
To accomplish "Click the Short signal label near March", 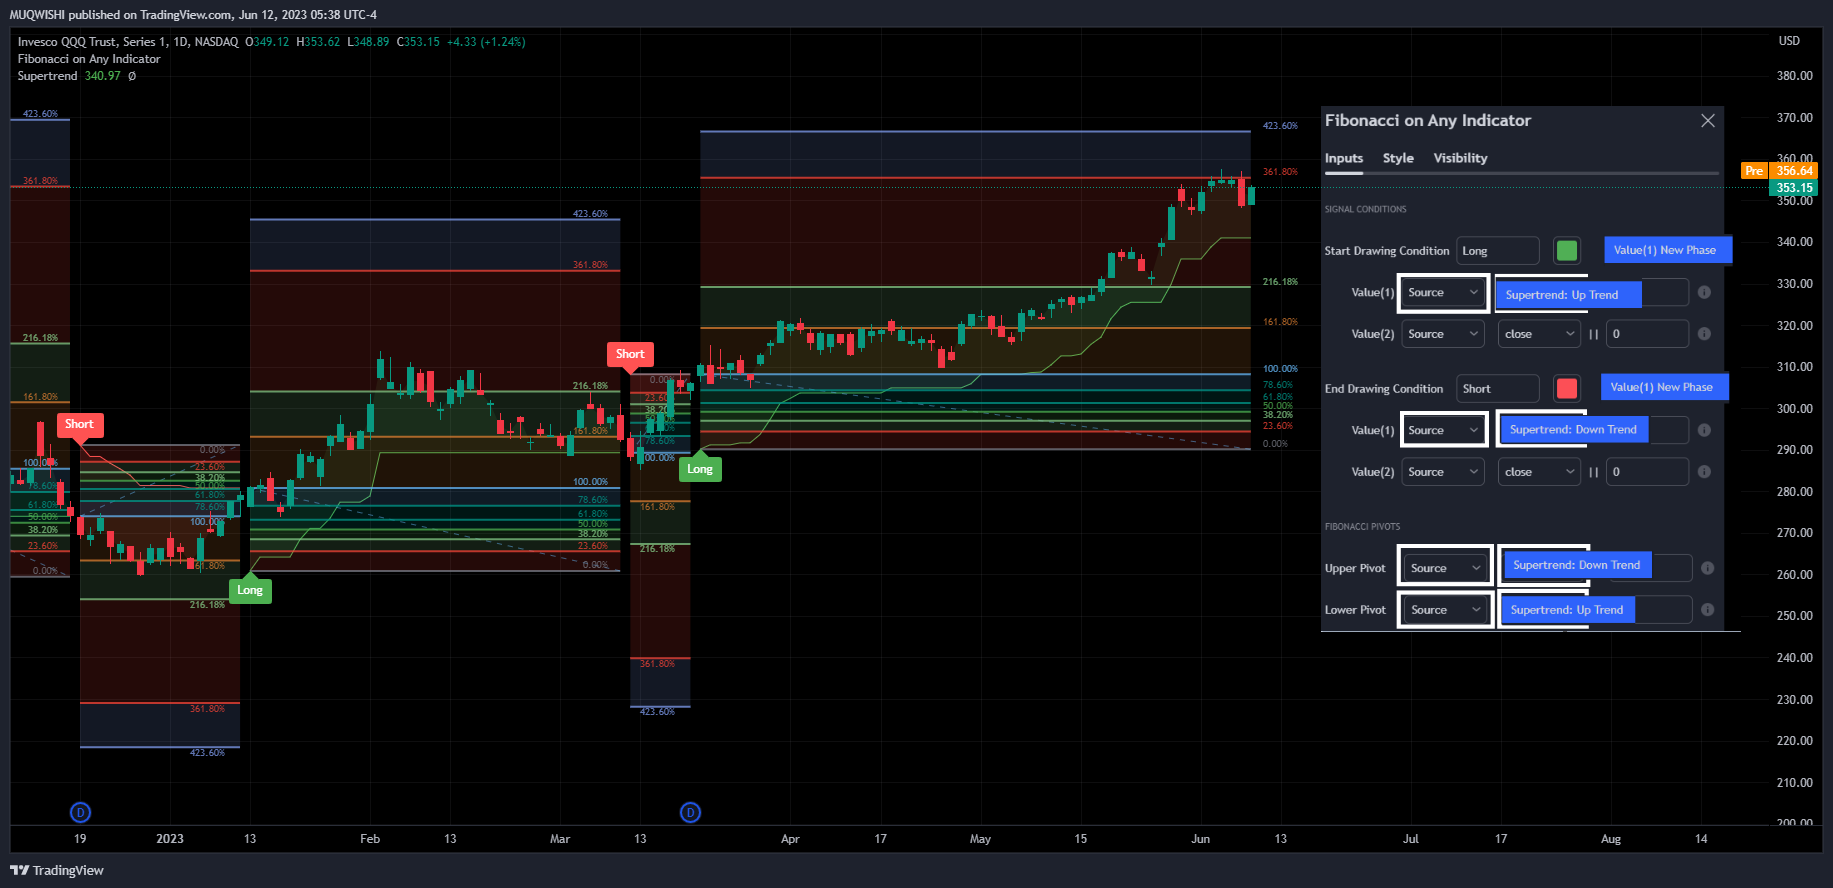I will (x=630, y=354).
